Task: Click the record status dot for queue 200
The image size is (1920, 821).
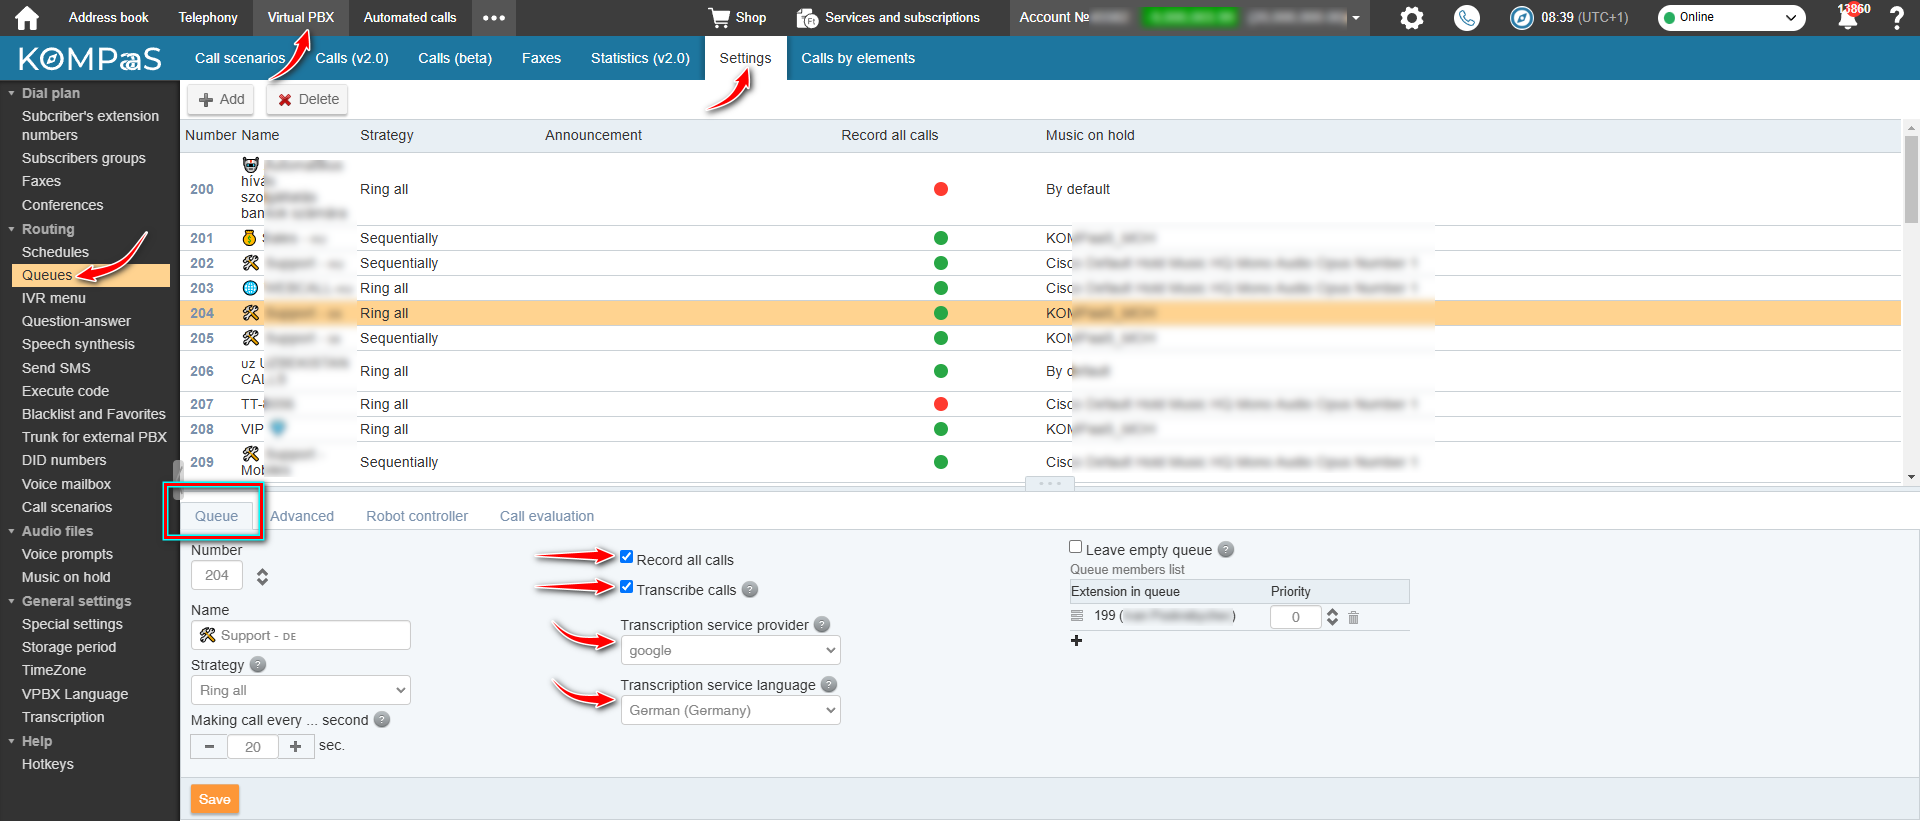Action: pos(941,189)
